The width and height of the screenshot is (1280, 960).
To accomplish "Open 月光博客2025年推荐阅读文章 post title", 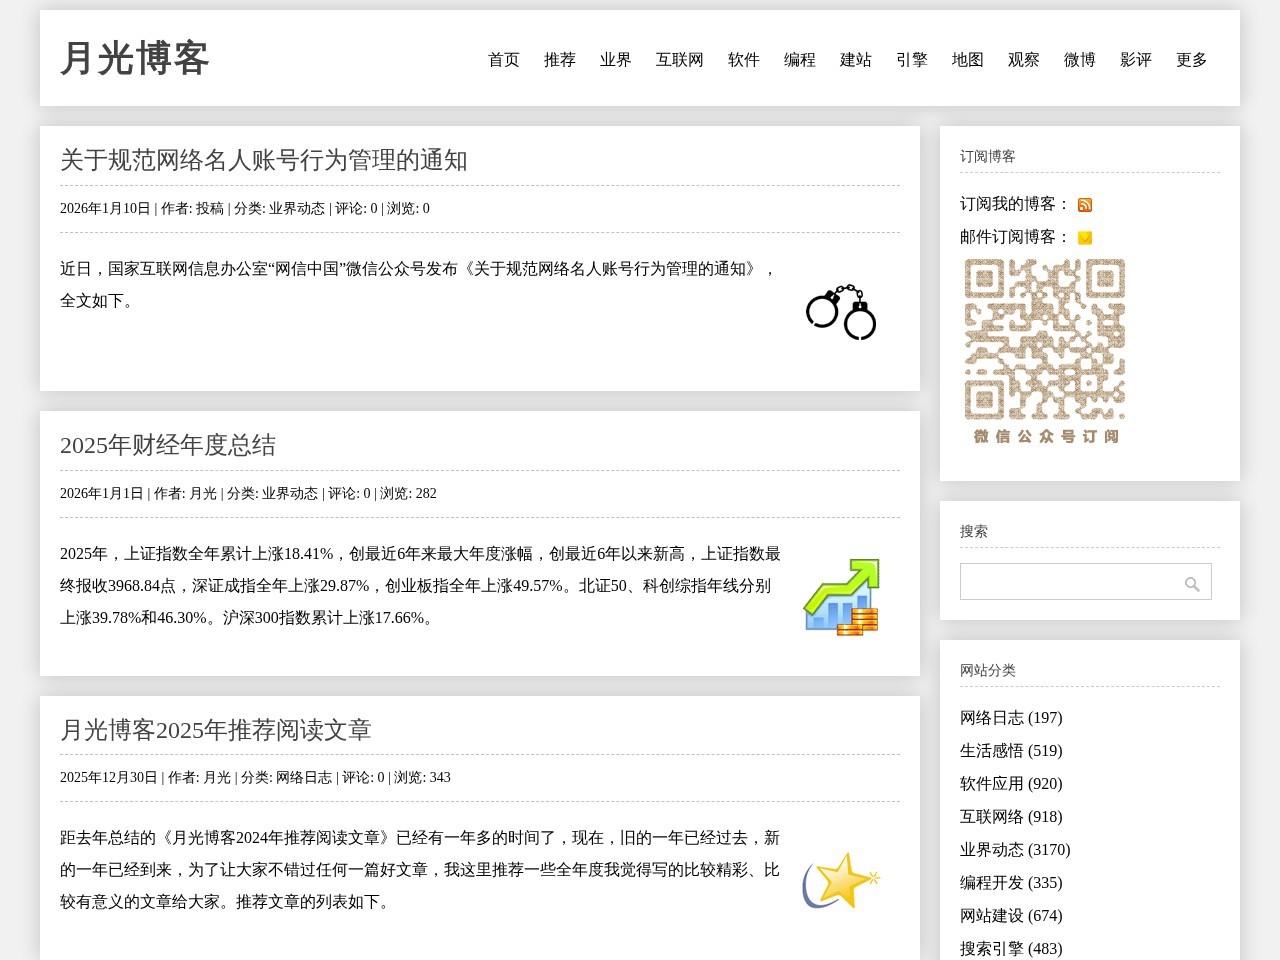I will point(216,730).
